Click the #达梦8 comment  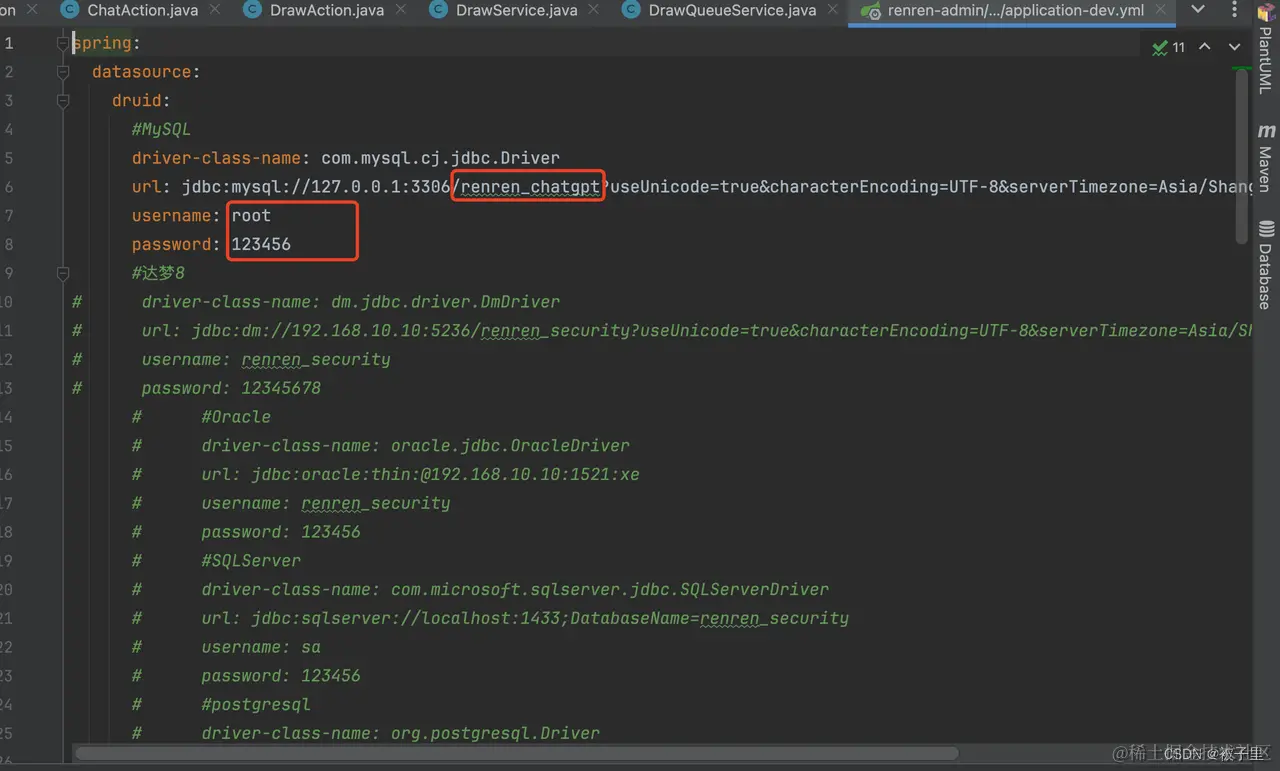click(x=158, y=273)
